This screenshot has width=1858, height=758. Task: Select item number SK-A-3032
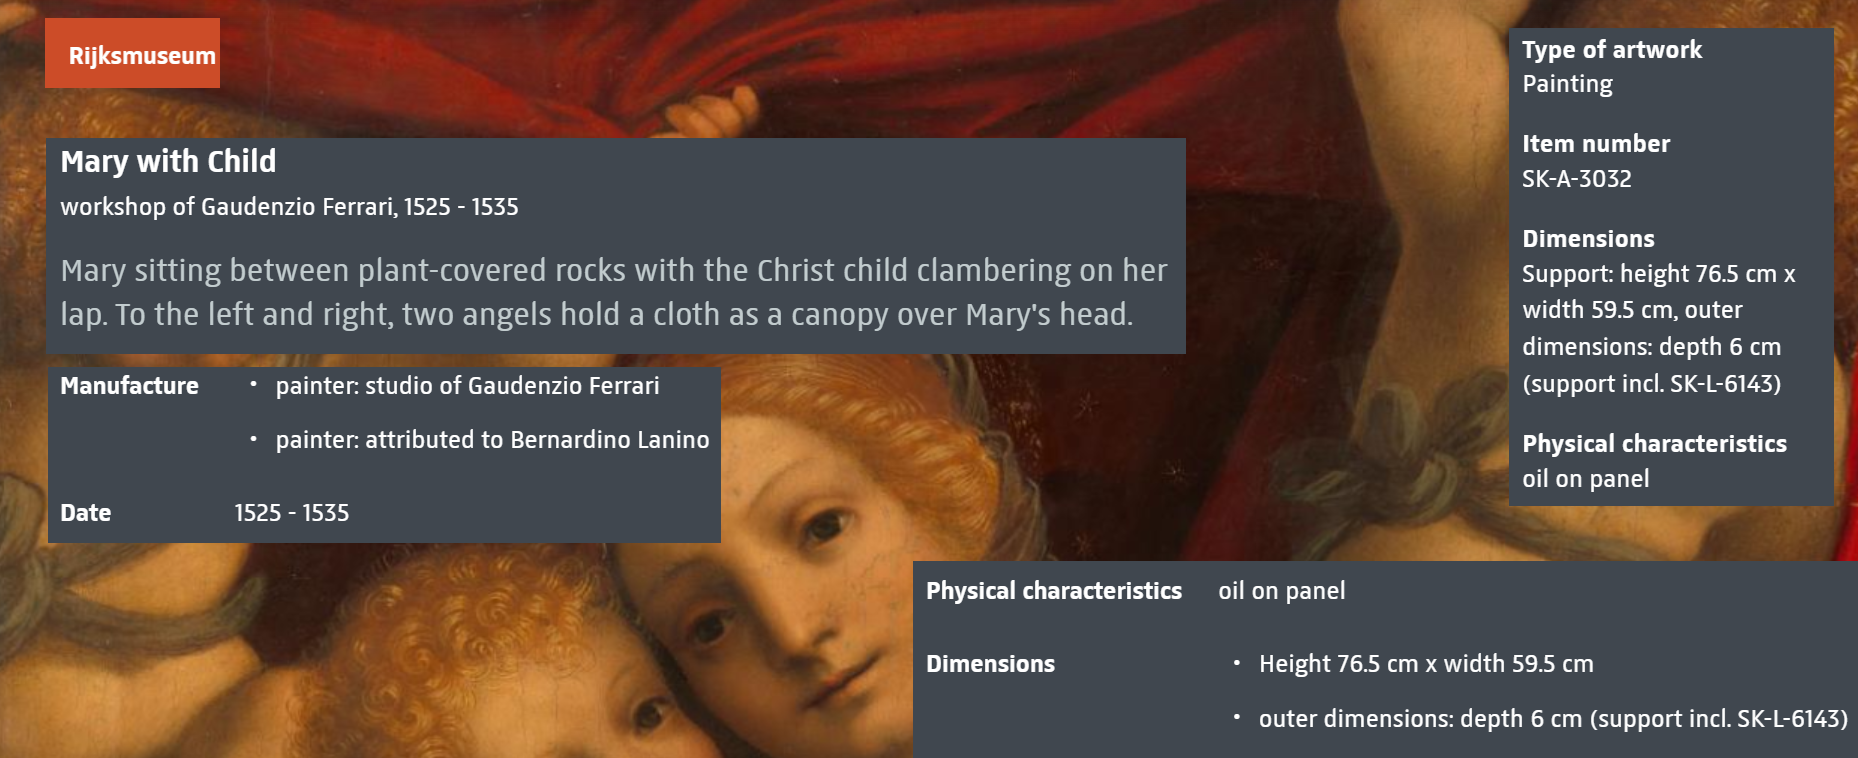tap(1576, 179)
